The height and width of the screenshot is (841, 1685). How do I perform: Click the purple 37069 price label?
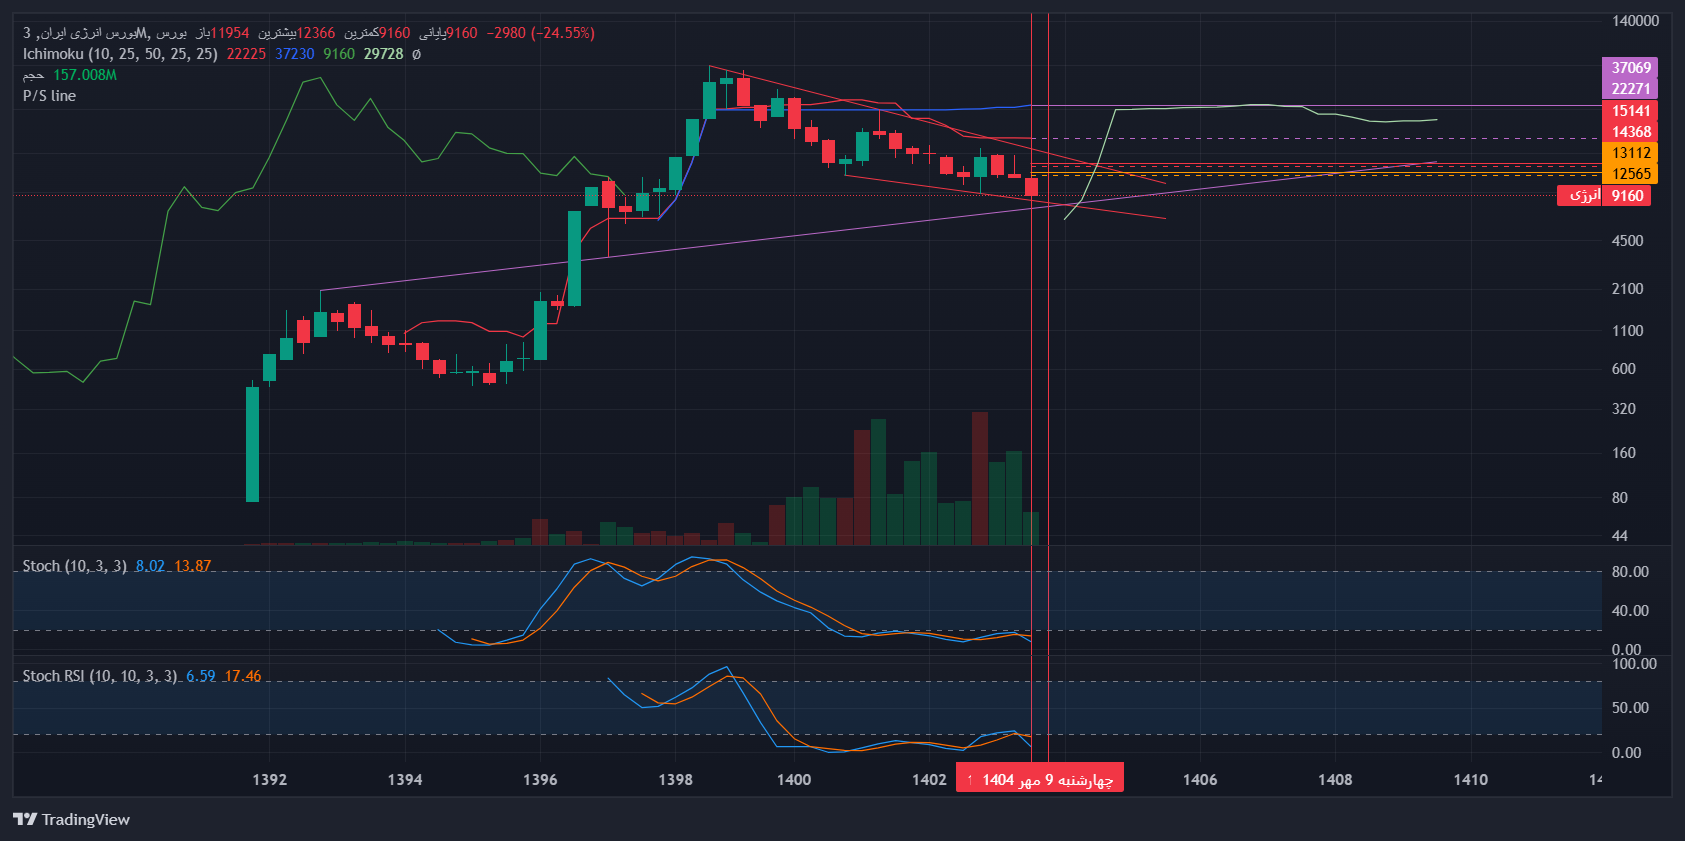pos(1630,68)
